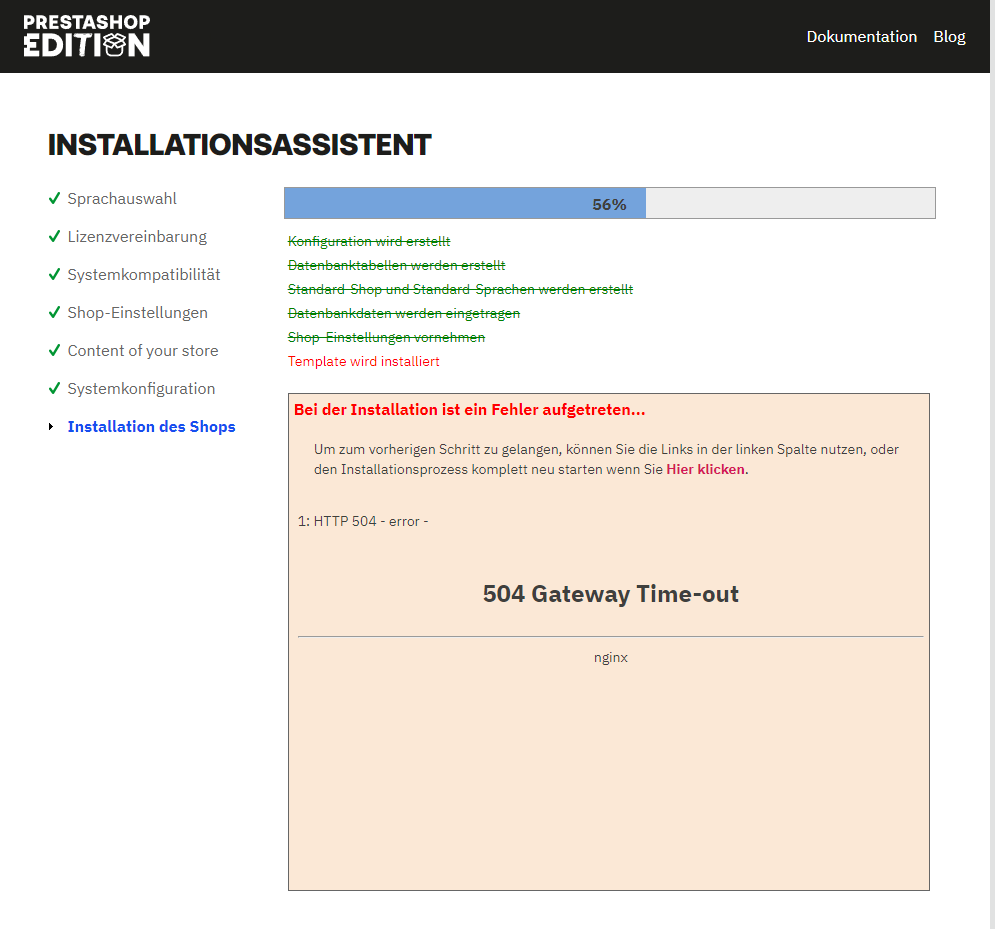
Task: Go to the Lizenzvereinbarung step
Action: pyautogui.click(x=137, y=237)
